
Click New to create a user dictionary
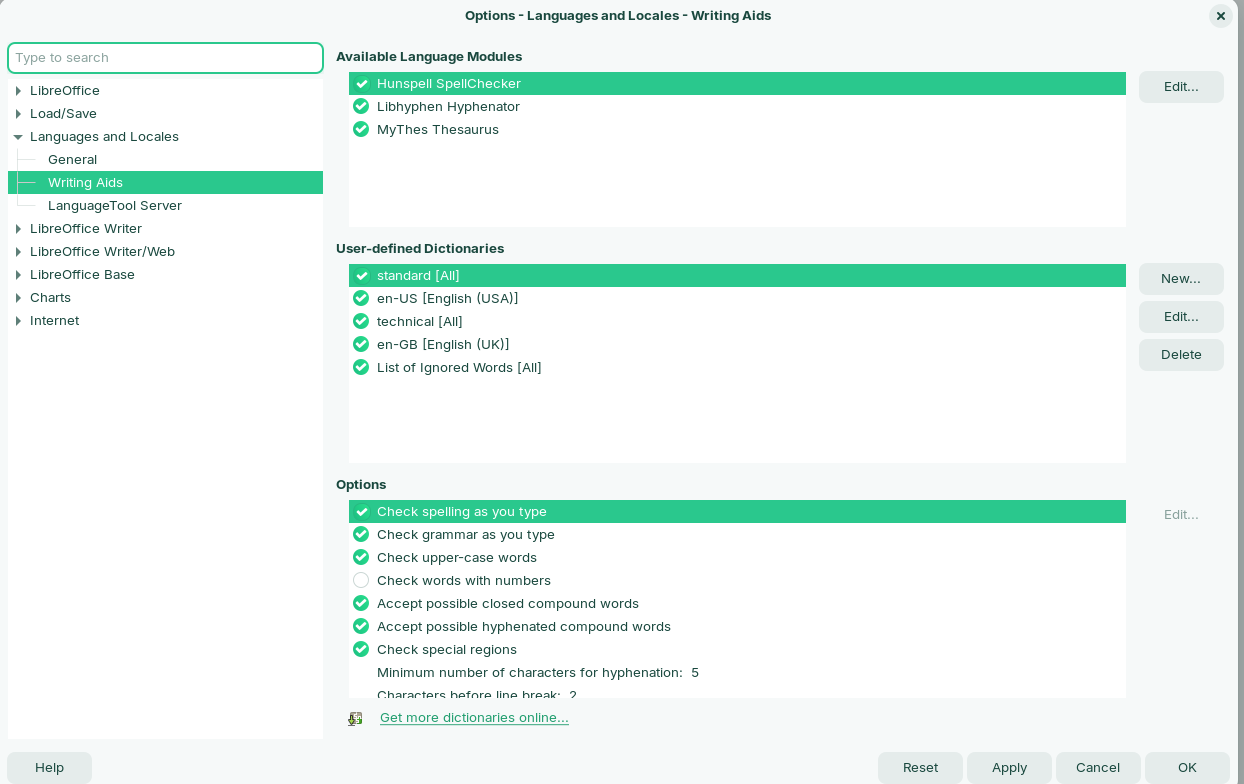click(1180, 279)
